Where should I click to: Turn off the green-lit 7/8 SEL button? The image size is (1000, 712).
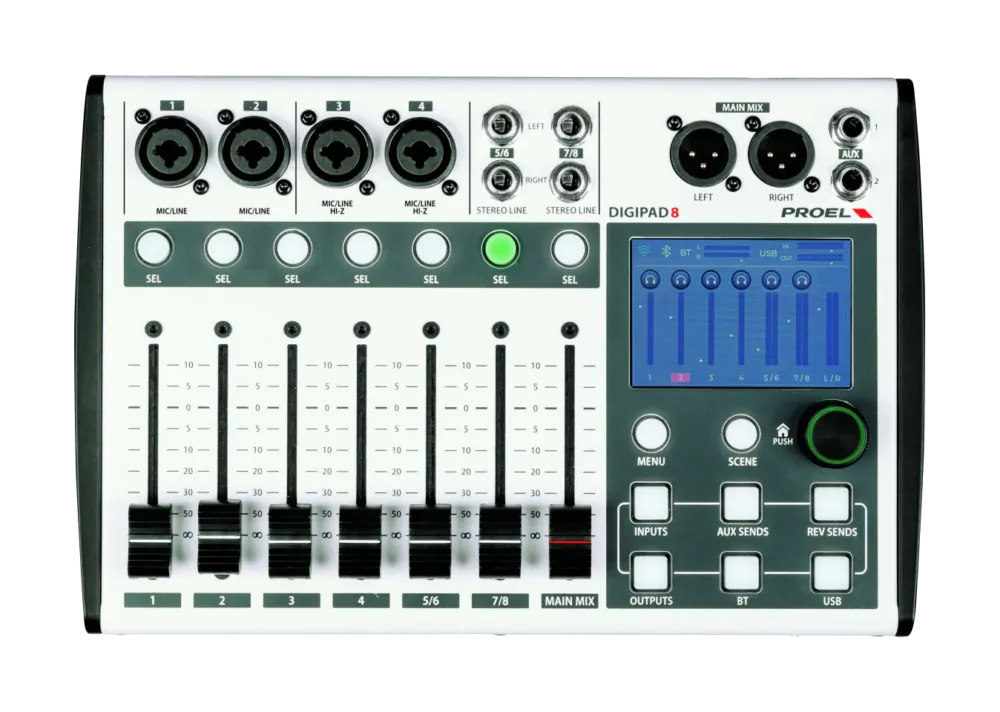501,249
